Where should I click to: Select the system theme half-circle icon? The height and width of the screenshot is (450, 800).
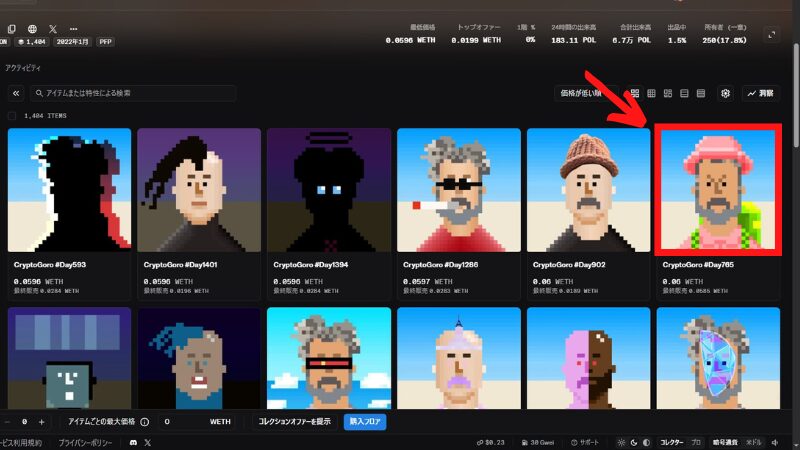[x=646, y=443]
